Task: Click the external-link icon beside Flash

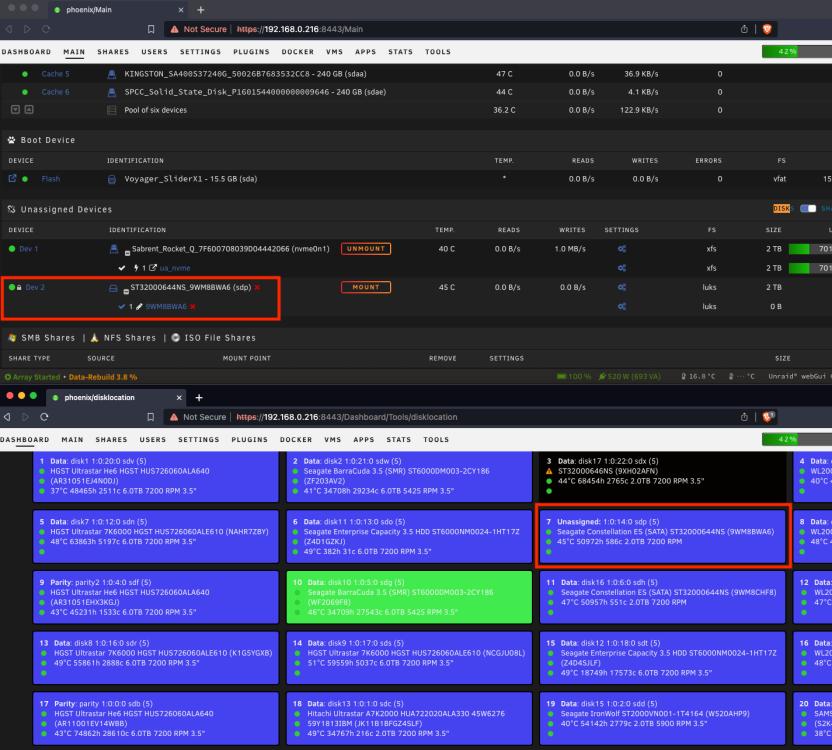Action: 12,178
